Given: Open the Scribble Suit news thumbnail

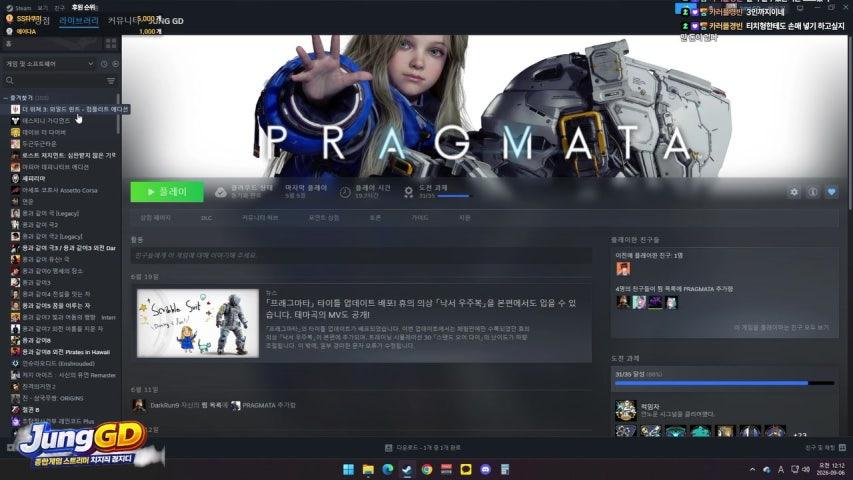Looking at the screenshot, I should (x=197, y=323).
